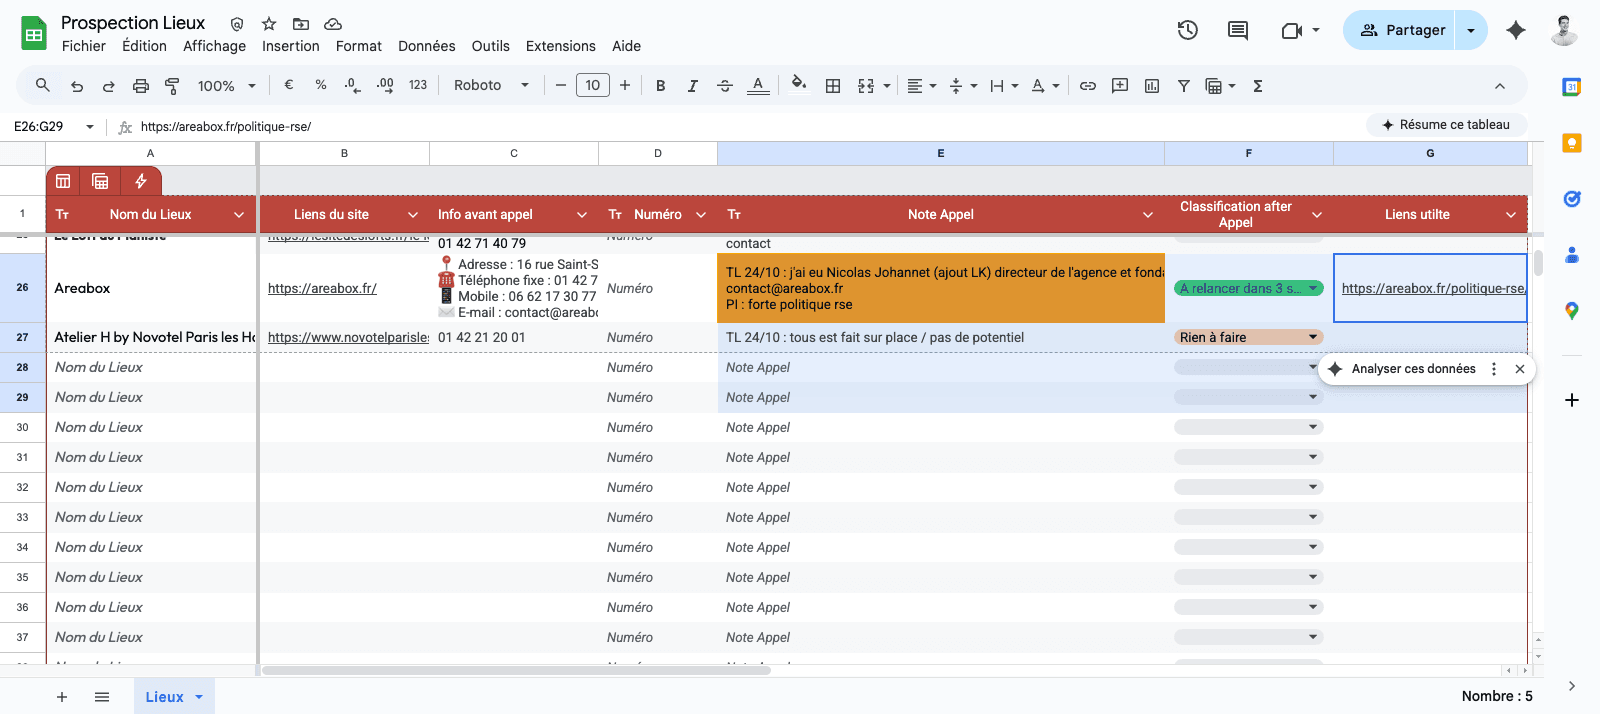
Task: Open the Note Appel column dropdown
Action: coord(1148,215)
